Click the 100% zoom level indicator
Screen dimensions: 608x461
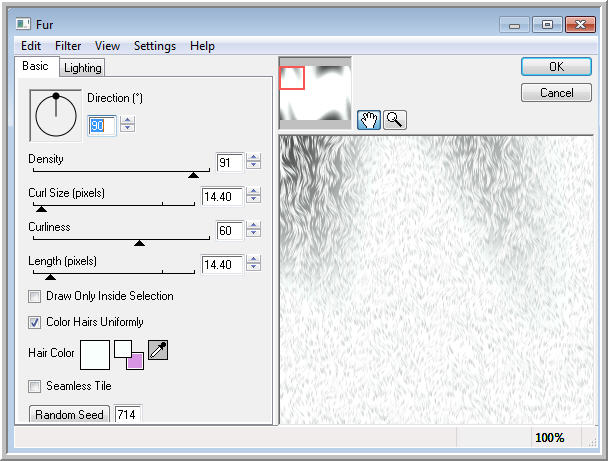tap(549, 438)
